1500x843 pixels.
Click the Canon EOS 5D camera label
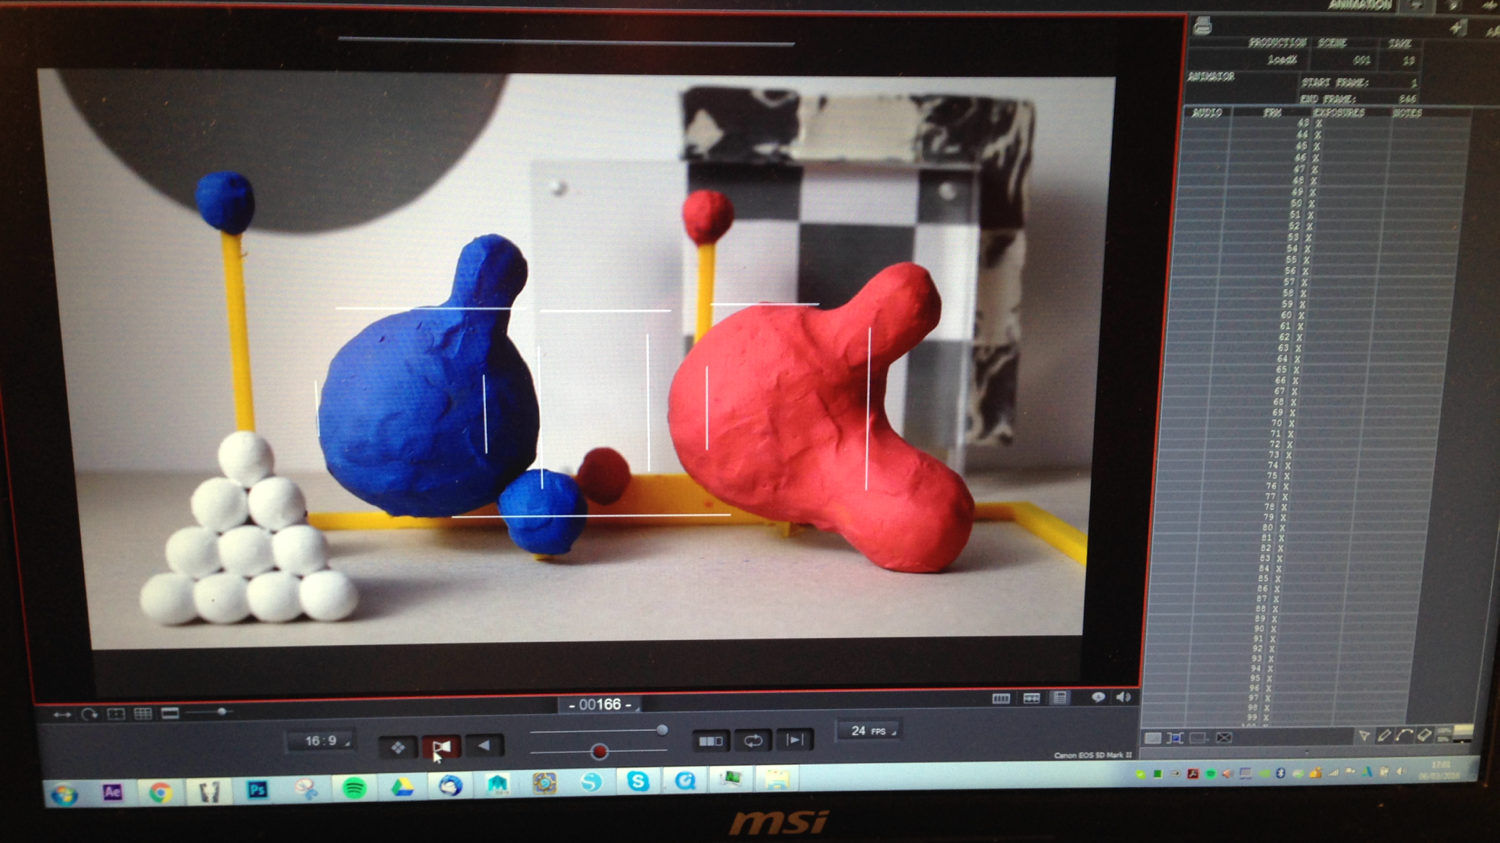point(1092,755)
